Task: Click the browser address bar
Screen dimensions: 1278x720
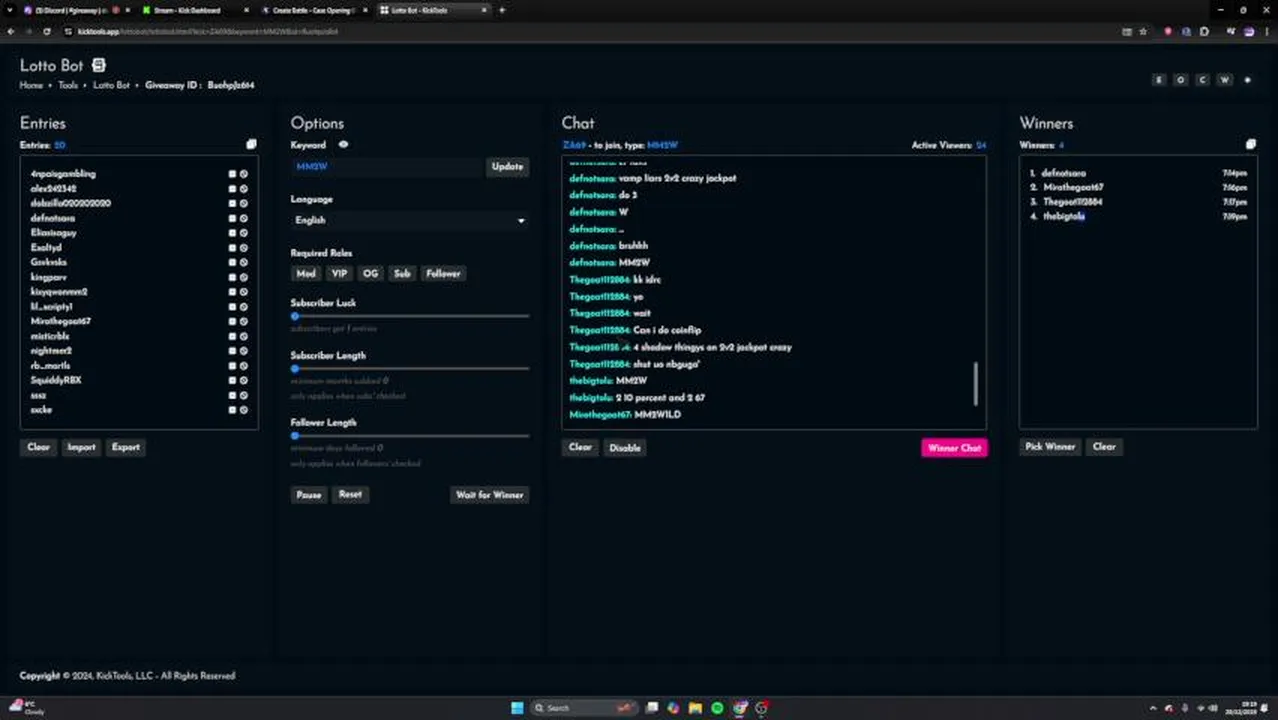Action: click(590, 31)
